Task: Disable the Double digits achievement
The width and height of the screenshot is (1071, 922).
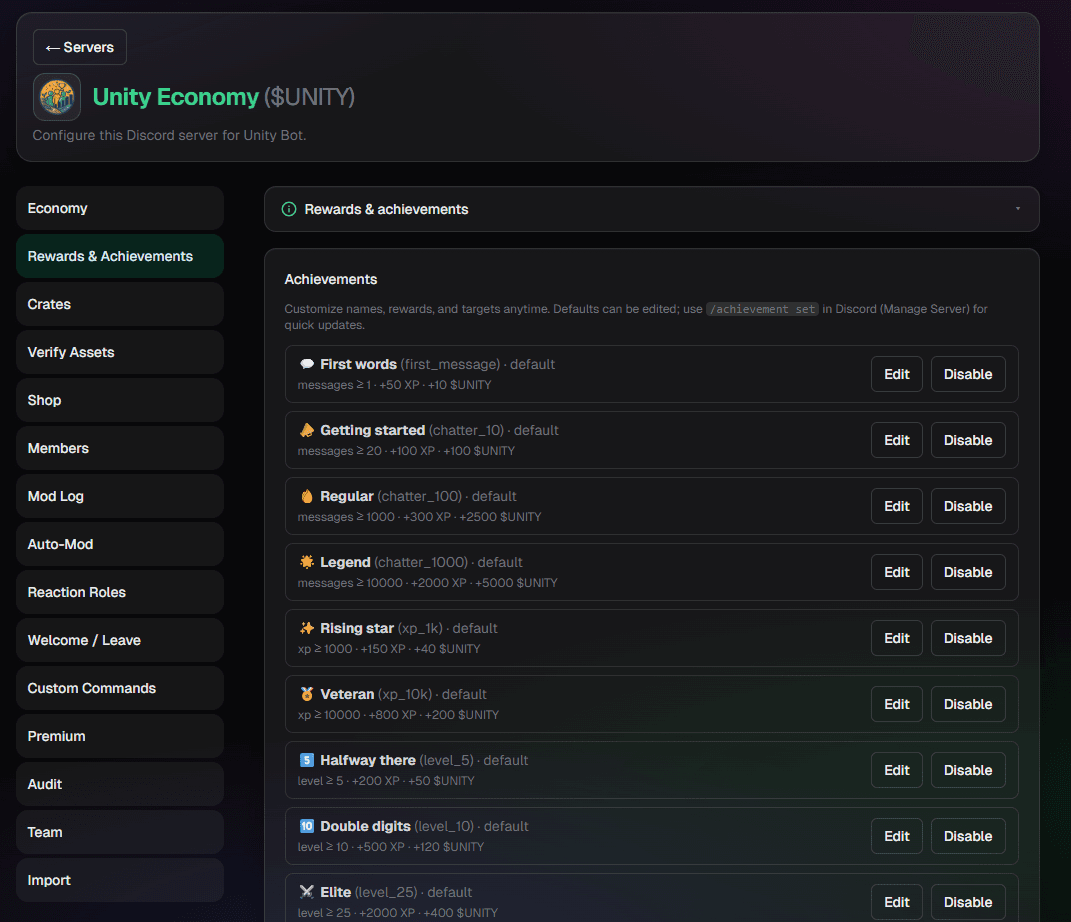Action: [x=968, y=836]
